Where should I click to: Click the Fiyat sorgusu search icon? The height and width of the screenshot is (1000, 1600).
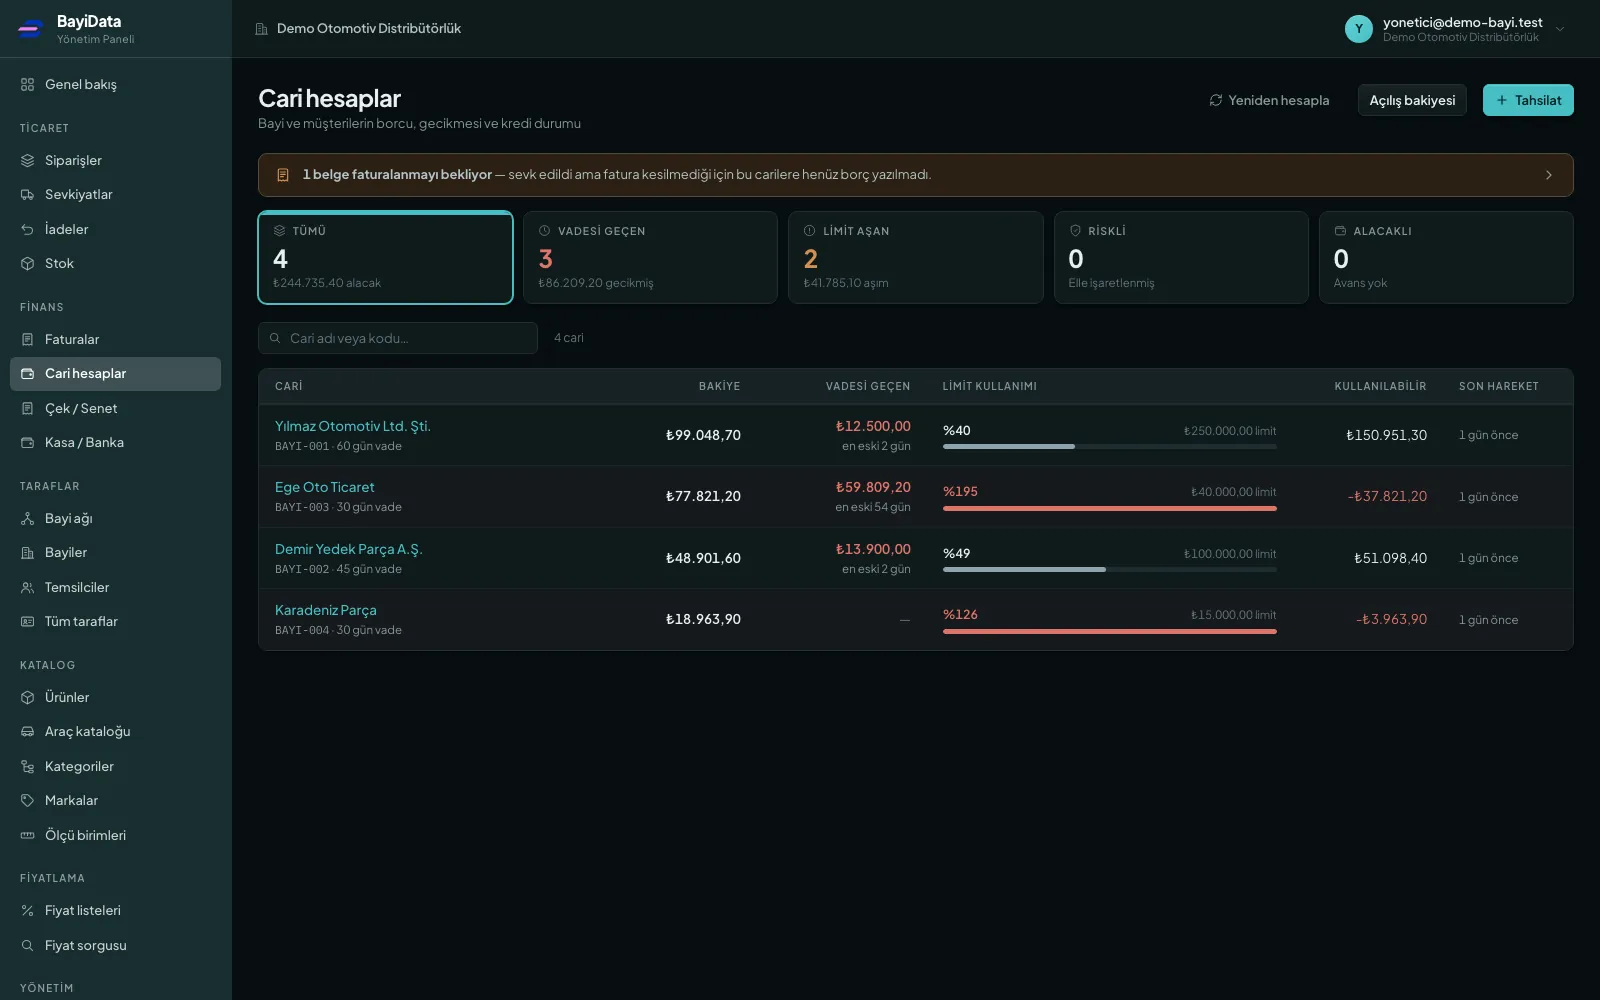click(x=27, y=946)
